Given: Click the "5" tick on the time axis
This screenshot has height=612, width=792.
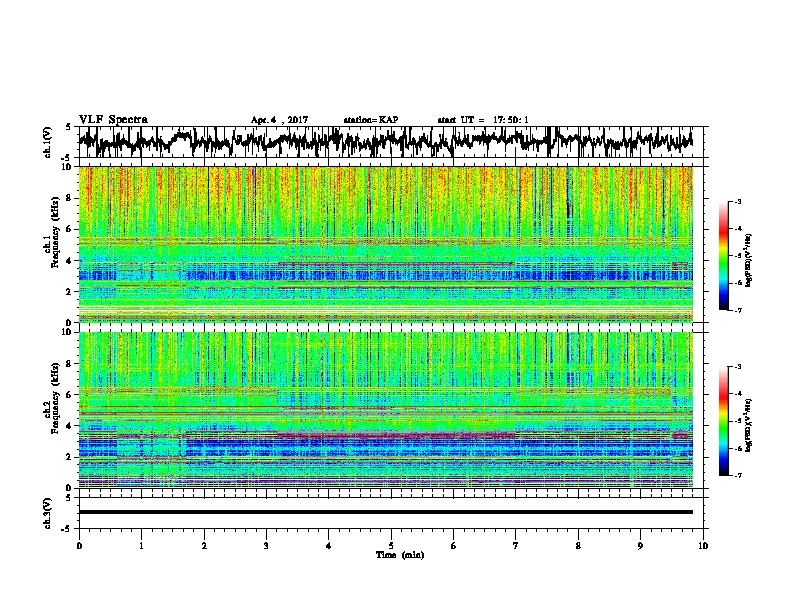Looking at the screenshot, I should click(x=391, y=546).
